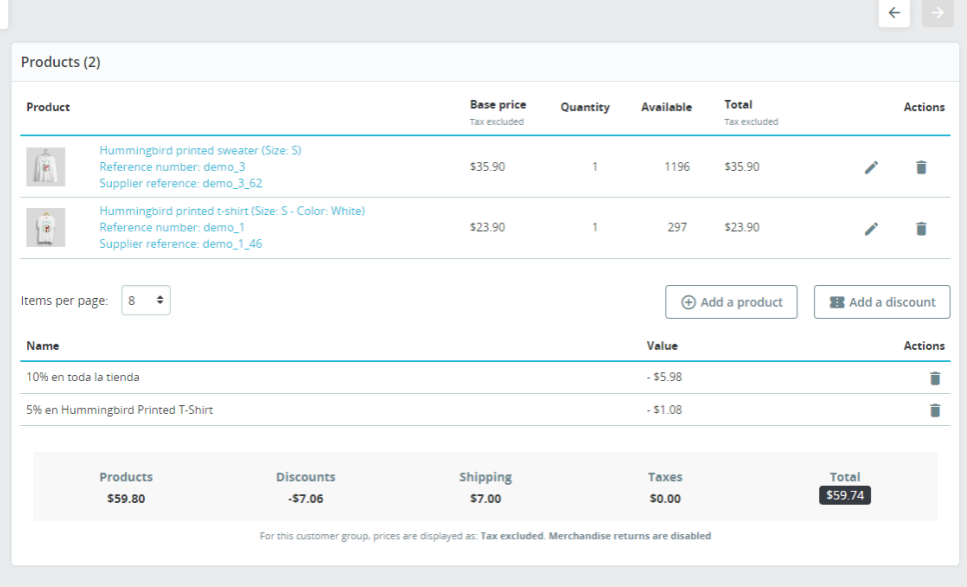Delete the Hummingbird printed t-shirt product
This screenshot has height=587, width=967.
coord(921,228)
